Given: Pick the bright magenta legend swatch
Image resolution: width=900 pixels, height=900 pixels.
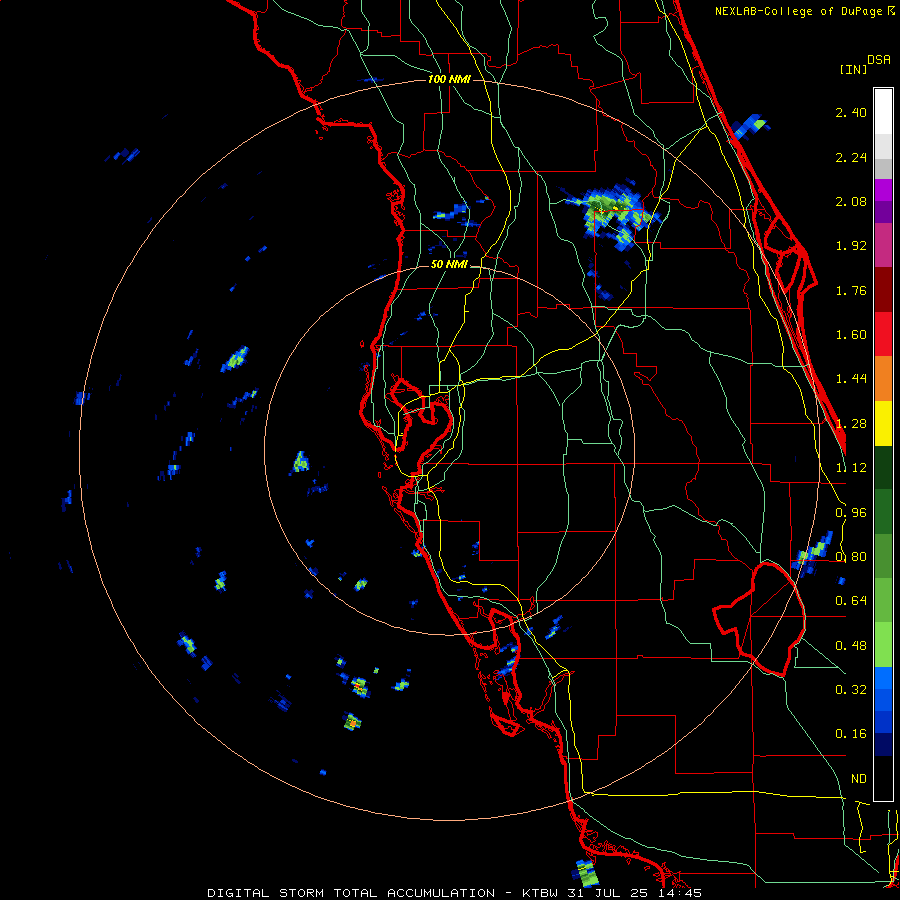Looking at the screenshot, I should [x=883, y=191].
